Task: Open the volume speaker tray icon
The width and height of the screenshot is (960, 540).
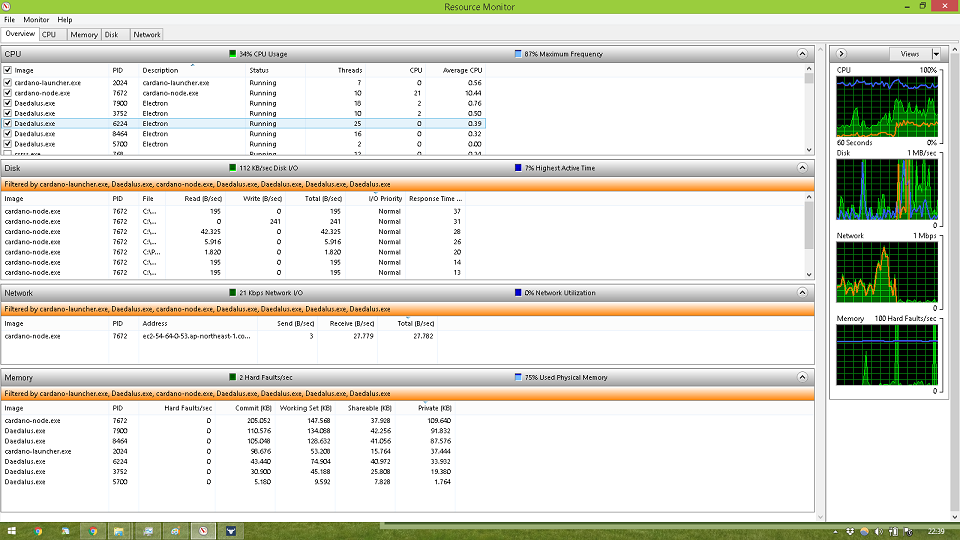Action: [x=879, y=531]
